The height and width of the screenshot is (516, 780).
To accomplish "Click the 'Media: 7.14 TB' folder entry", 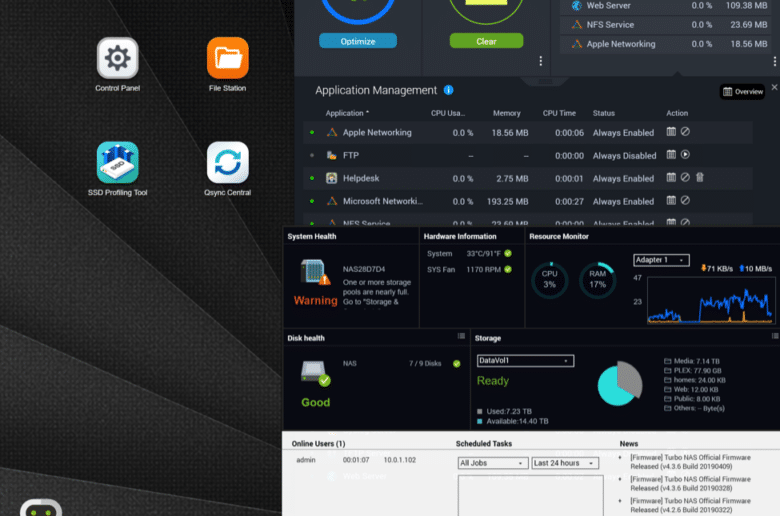I will (692, 361).
